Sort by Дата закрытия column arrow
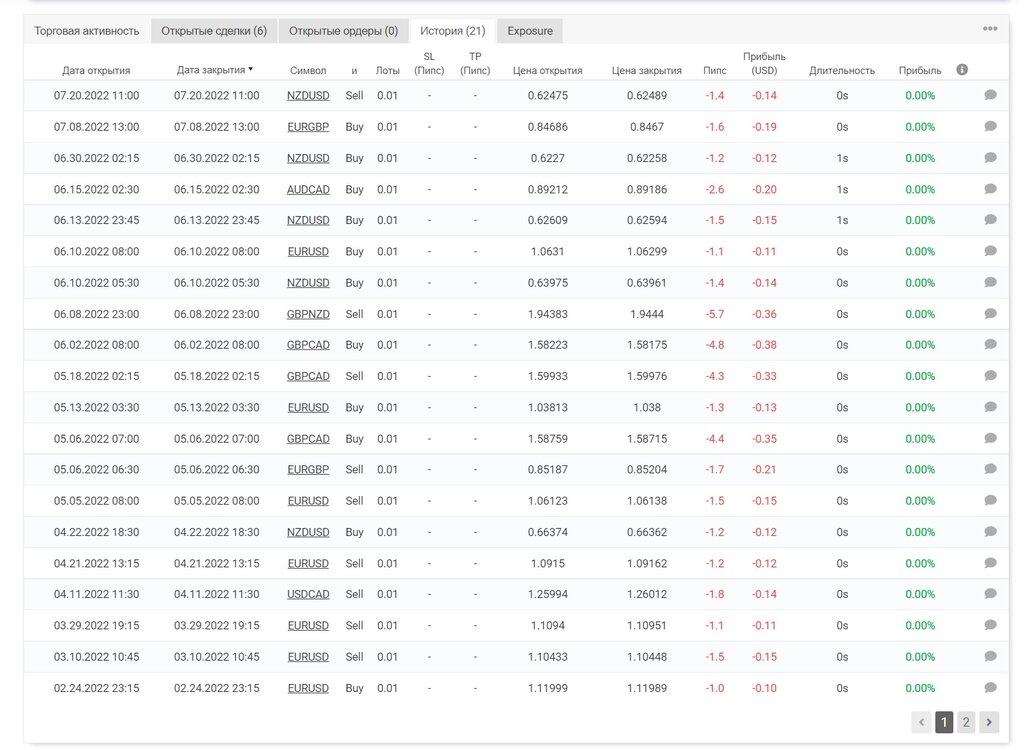Viewport: 1024px width, 750px height. click(251, 69)
